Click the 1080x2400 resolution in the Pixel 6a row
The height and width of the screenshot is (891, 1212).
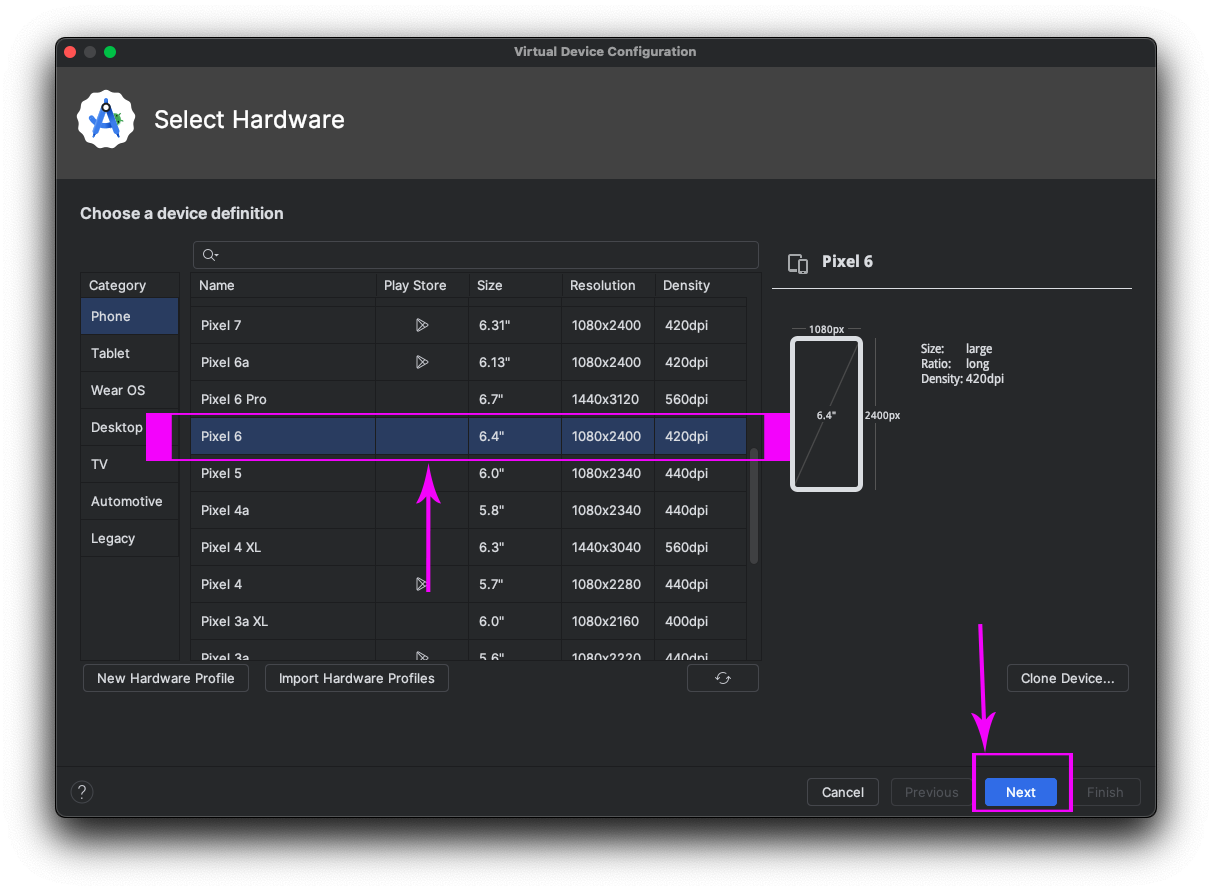click(606, 362)
